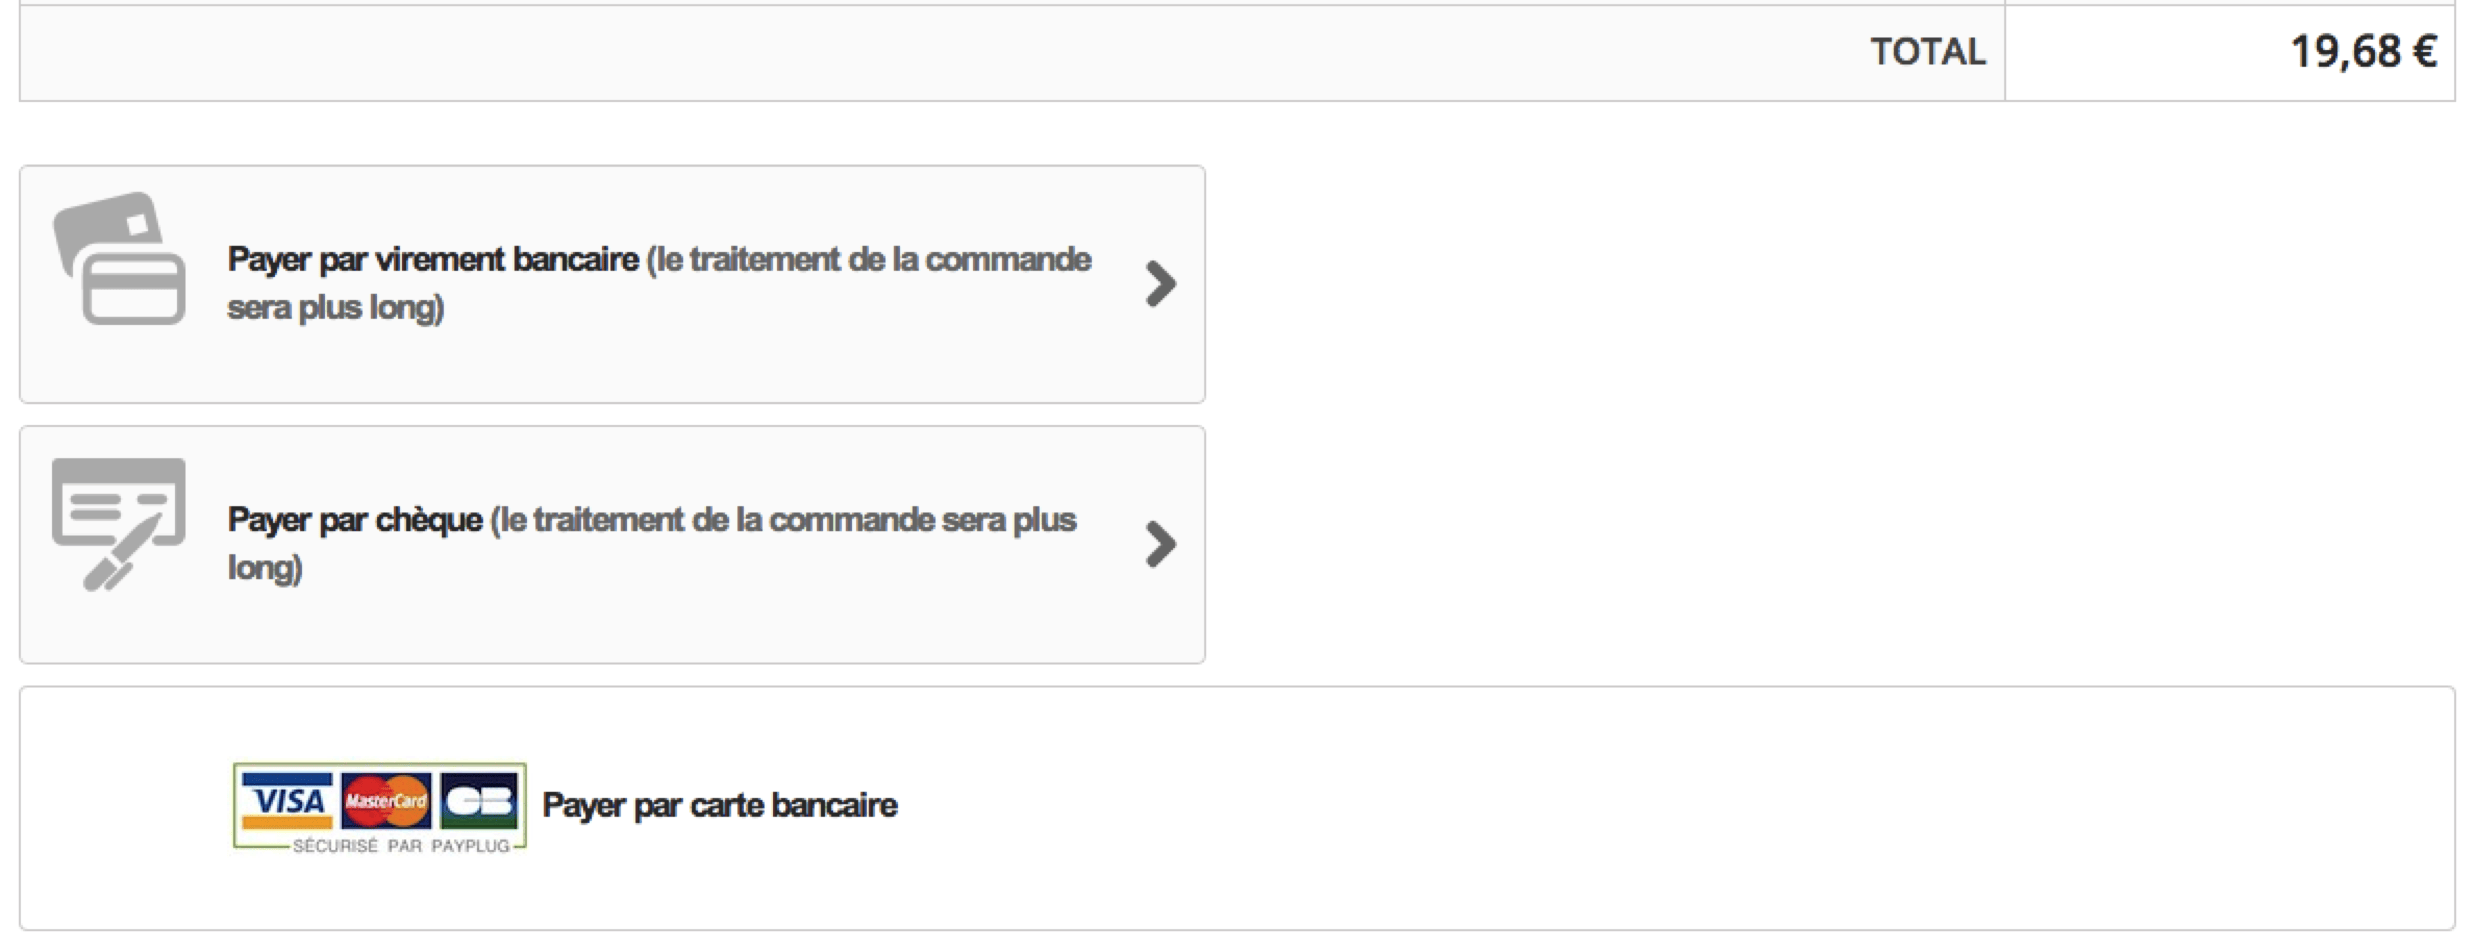Click Payer par carte bancaire
Image resolution: width=2473 pixels, height=950 pixels.
point(719,805)
